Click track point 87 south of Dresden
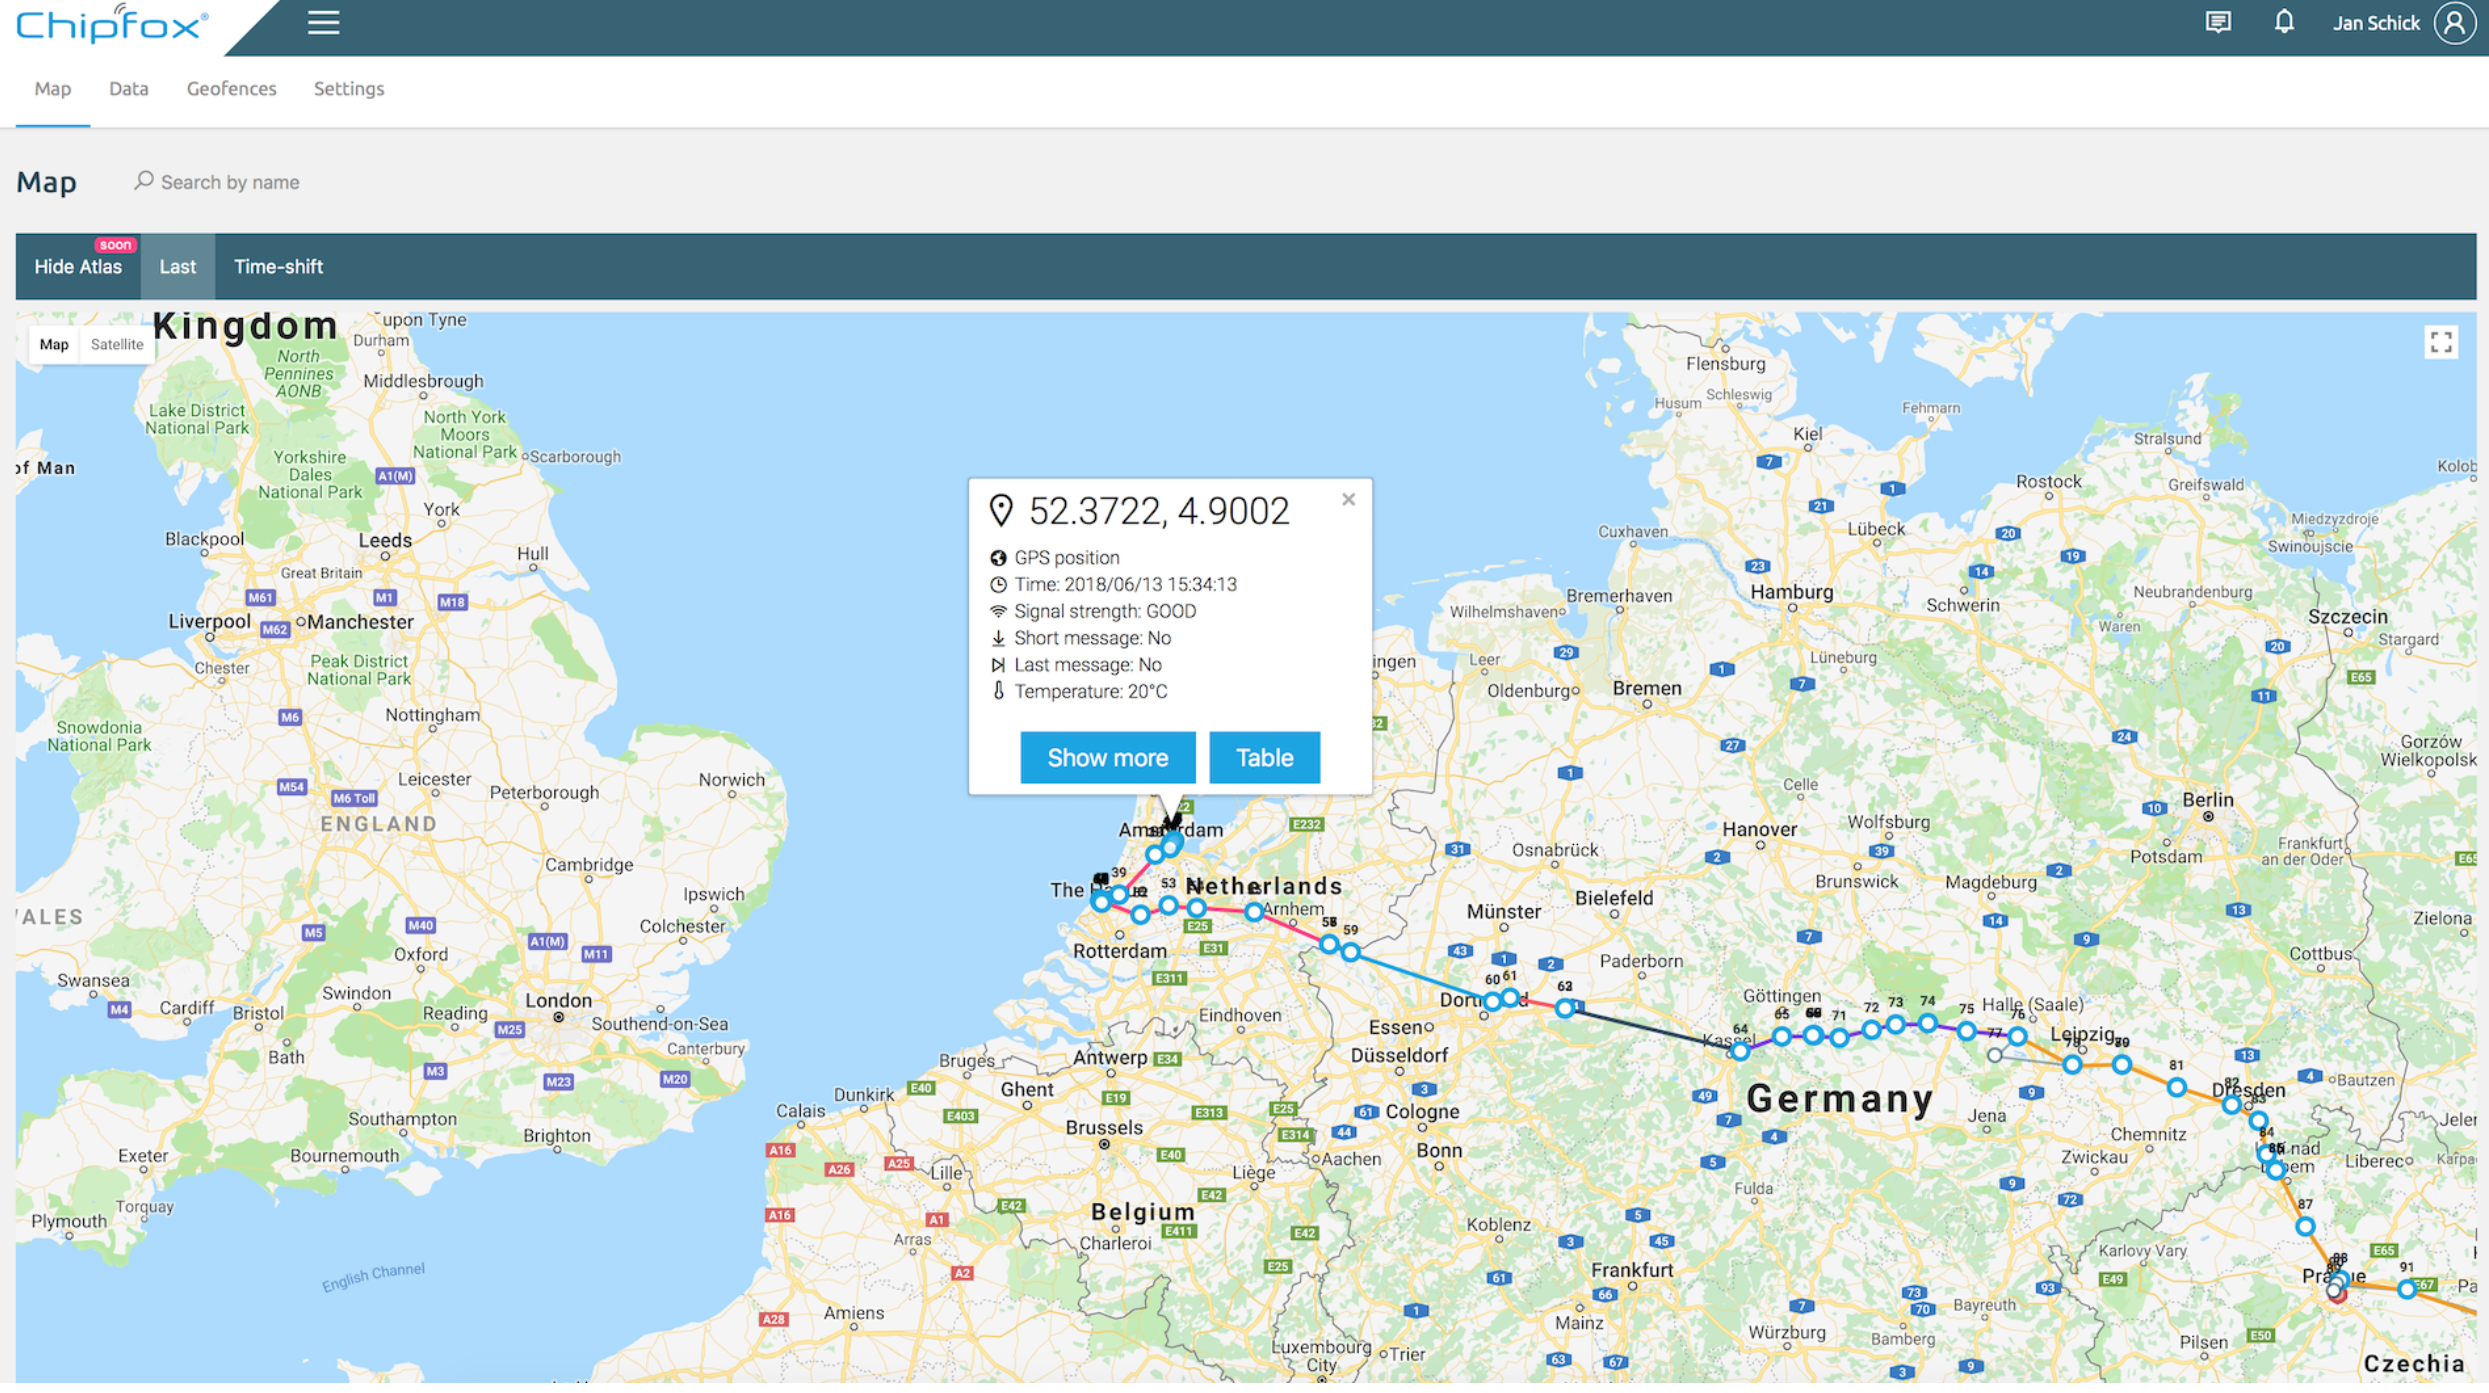 point(2305,1226)
